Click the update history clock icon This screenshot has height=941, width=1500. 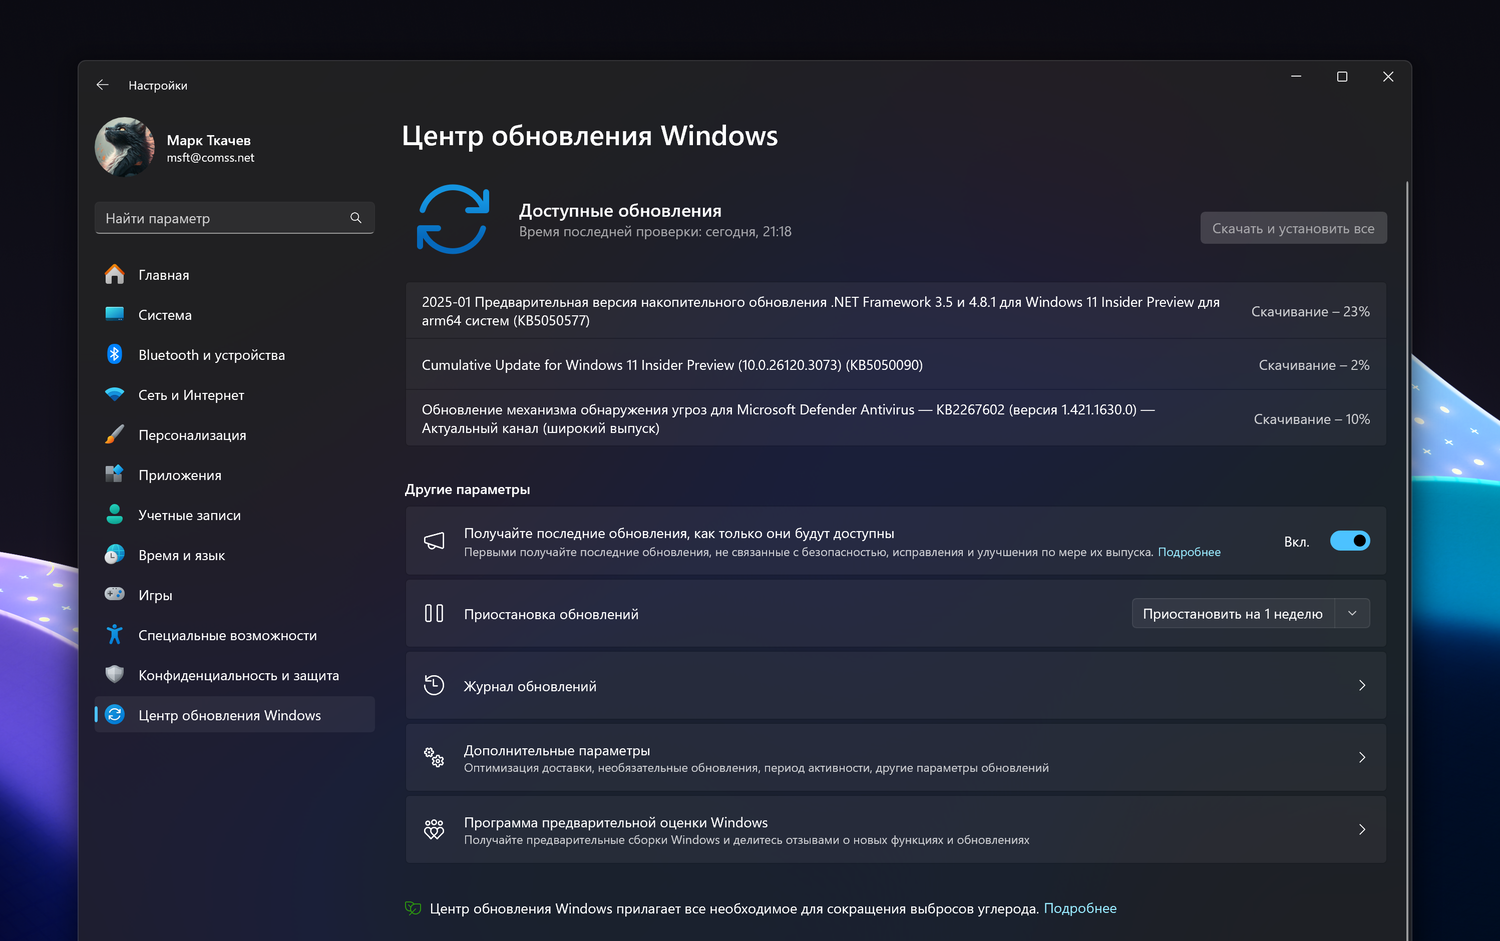click(x=434, y=685)
